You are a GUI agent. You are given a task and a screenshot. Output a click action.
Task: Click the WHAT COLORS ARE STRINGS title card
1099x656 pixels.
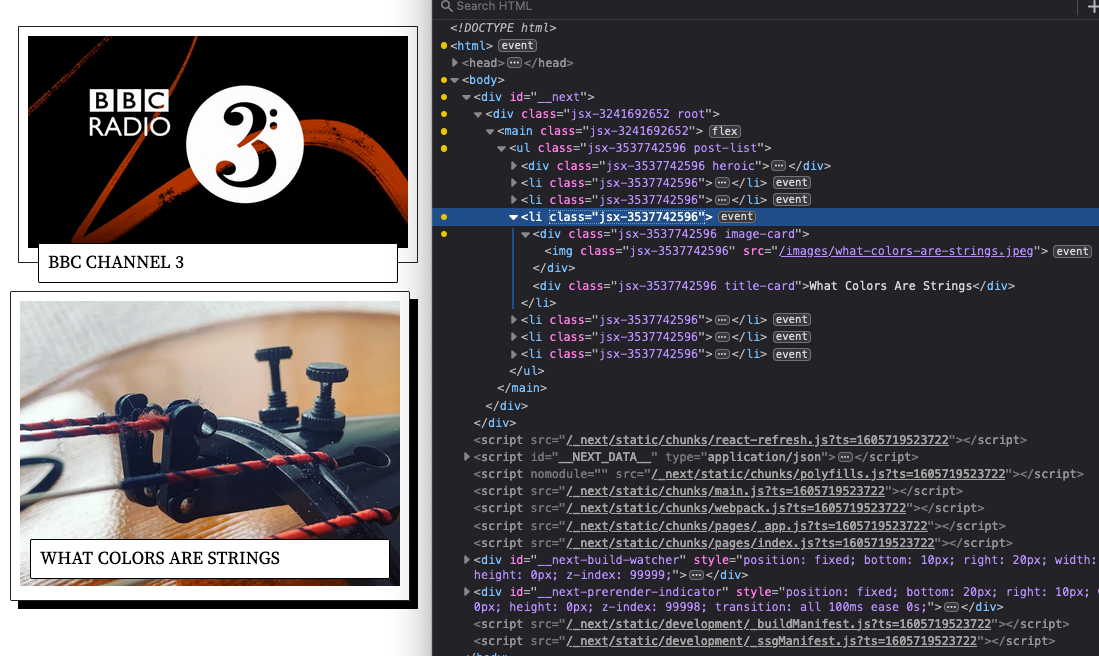[x=210, y=559]
